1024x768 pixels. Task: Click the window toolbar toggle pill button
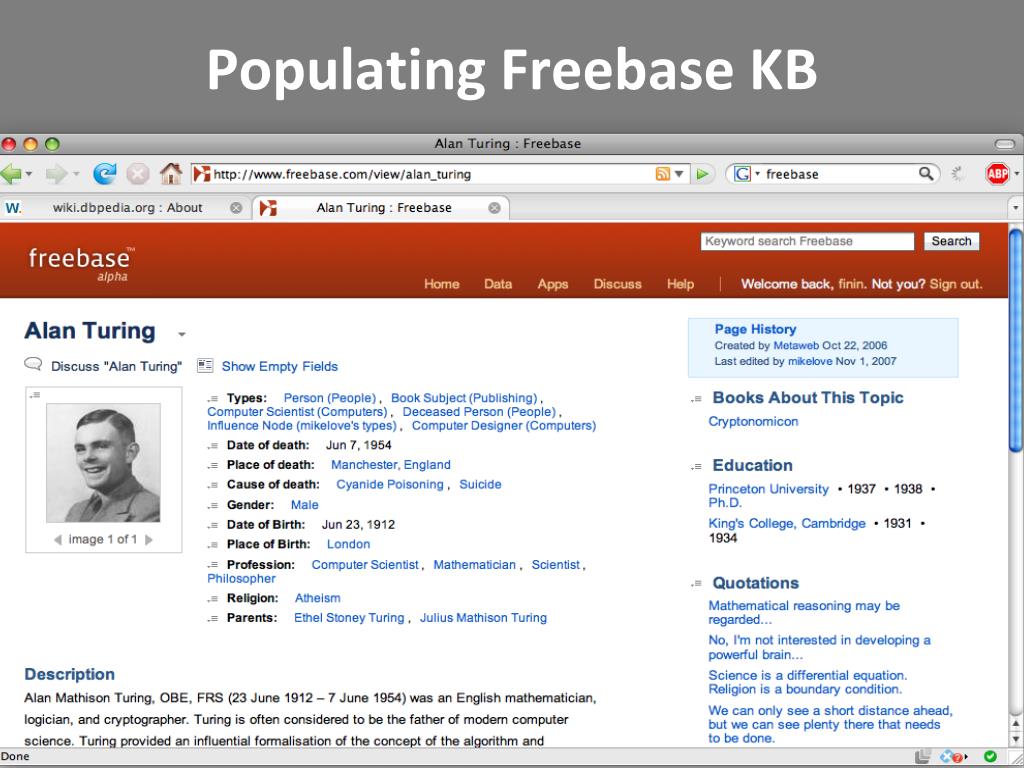point(1004,144)
